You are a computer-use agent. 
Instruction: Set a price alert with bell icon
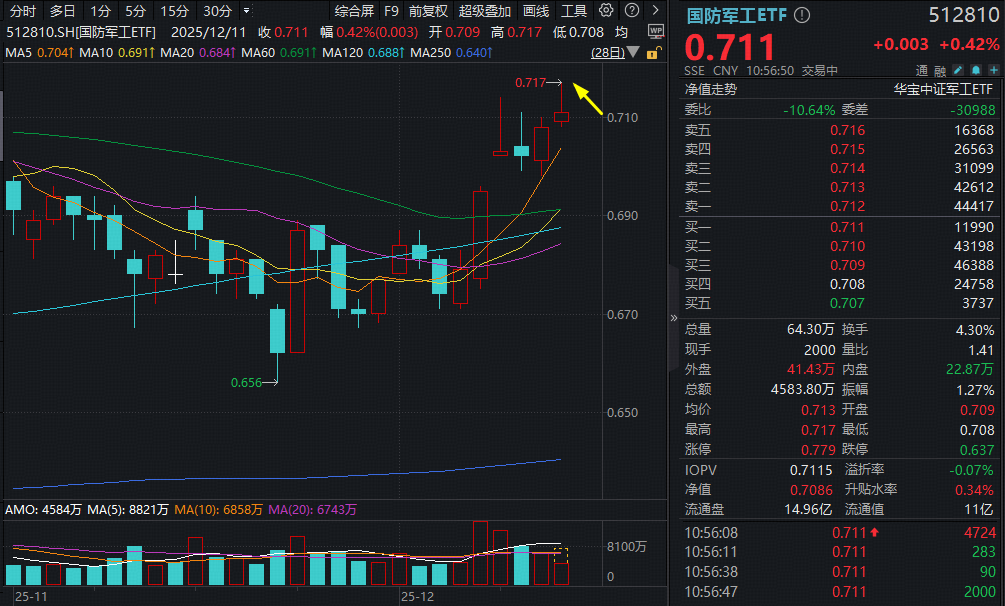974,71
